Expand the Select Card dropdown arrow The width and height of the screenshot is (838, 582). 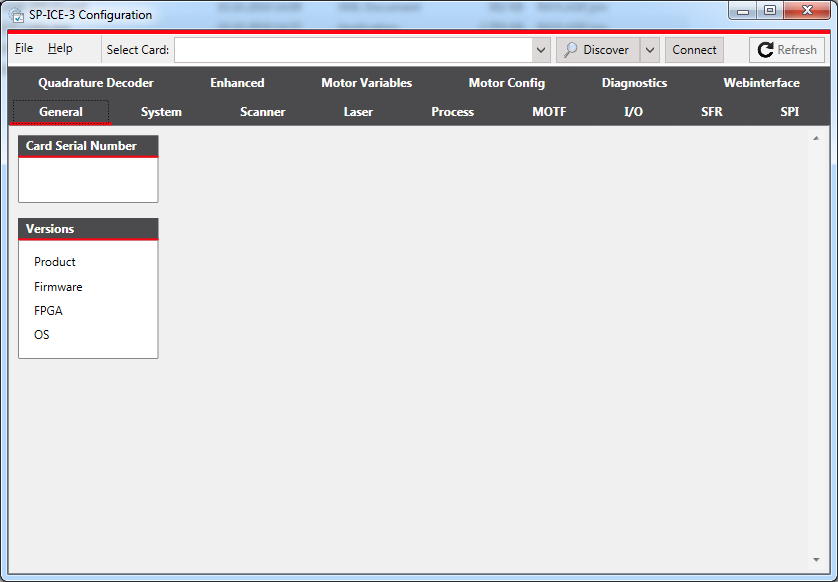[541, 50]
